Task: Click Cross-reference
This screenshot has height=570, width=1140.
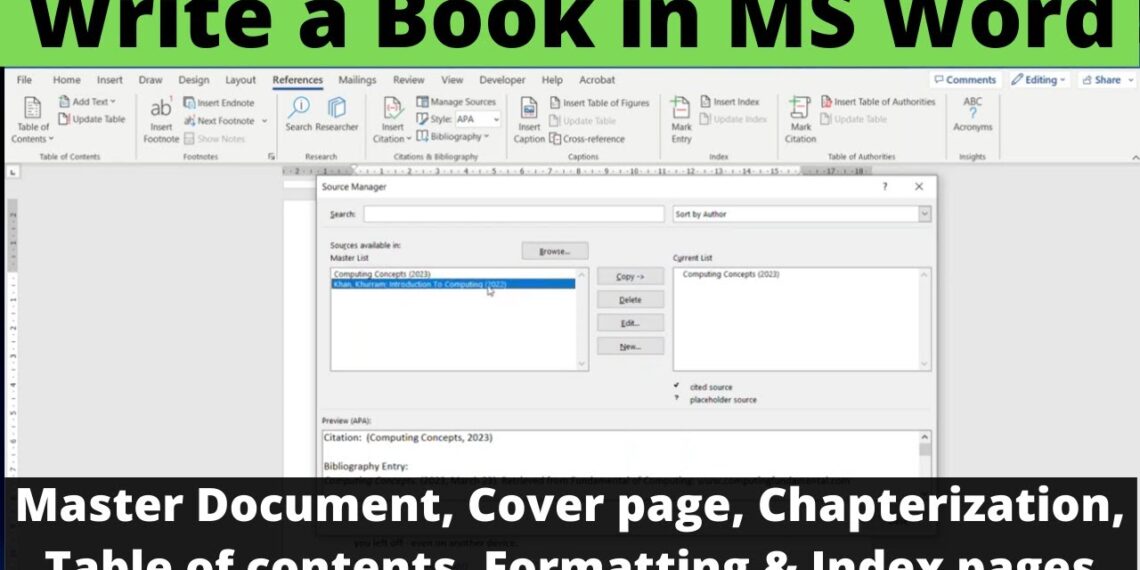Action: tap(587, 138)
